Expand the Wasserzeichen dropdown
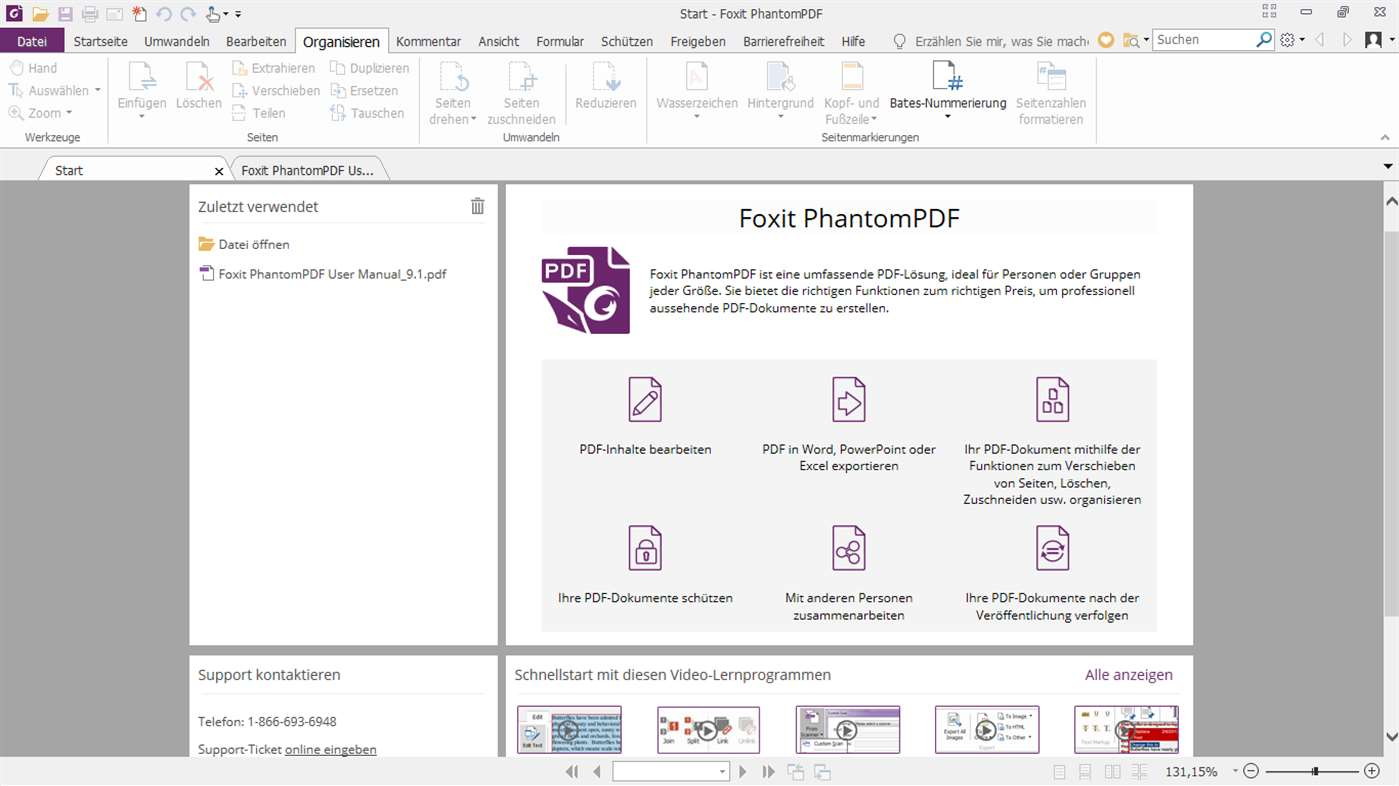 tap(697, 117)
